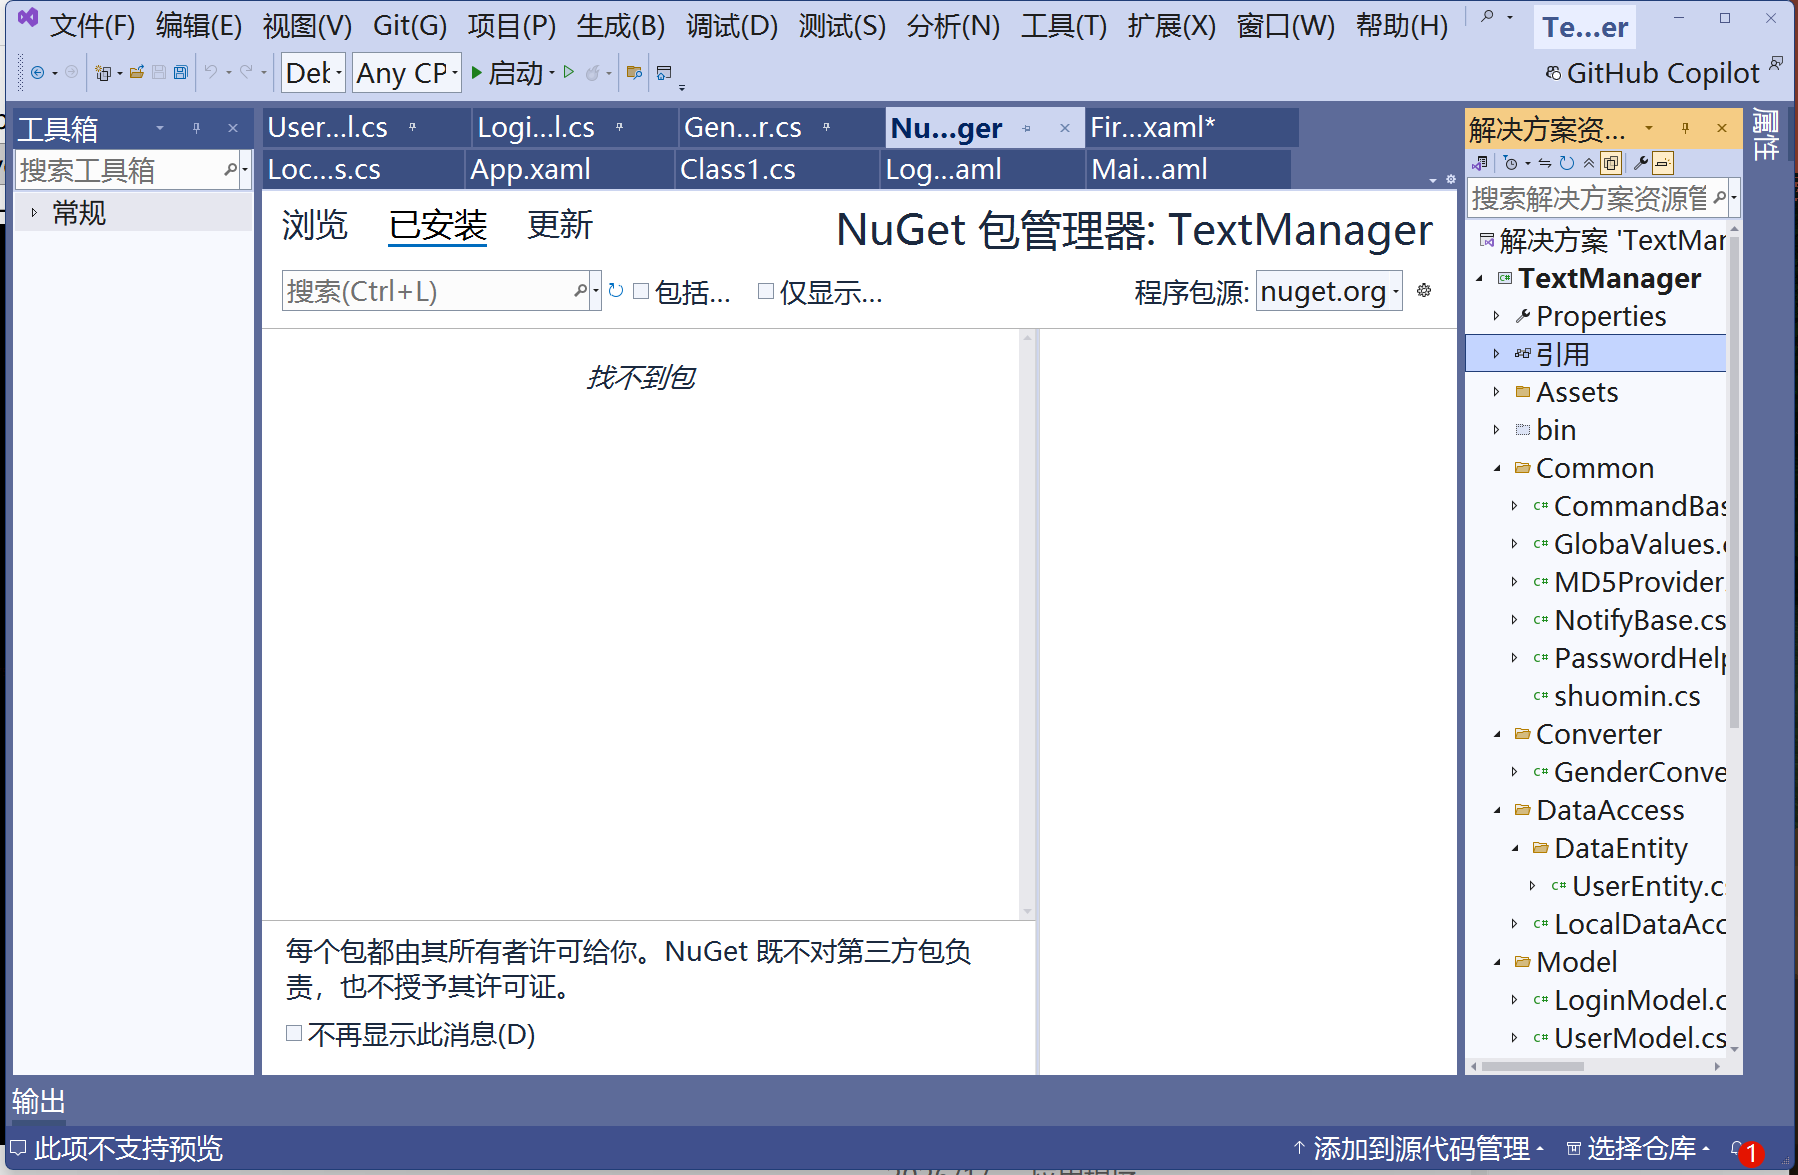The height and width of the screenshot is (1175, 1798).
Task: Click the GitHub Copilot button
Action: [x=1652, y=73]
